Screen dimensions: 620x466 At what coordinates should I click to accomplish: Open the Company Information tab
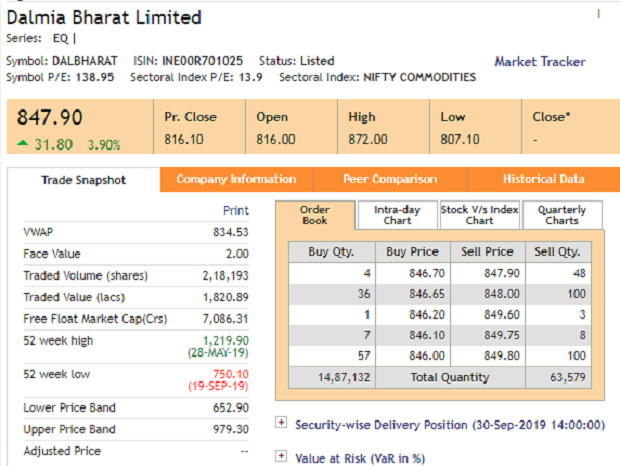[236, 180]
